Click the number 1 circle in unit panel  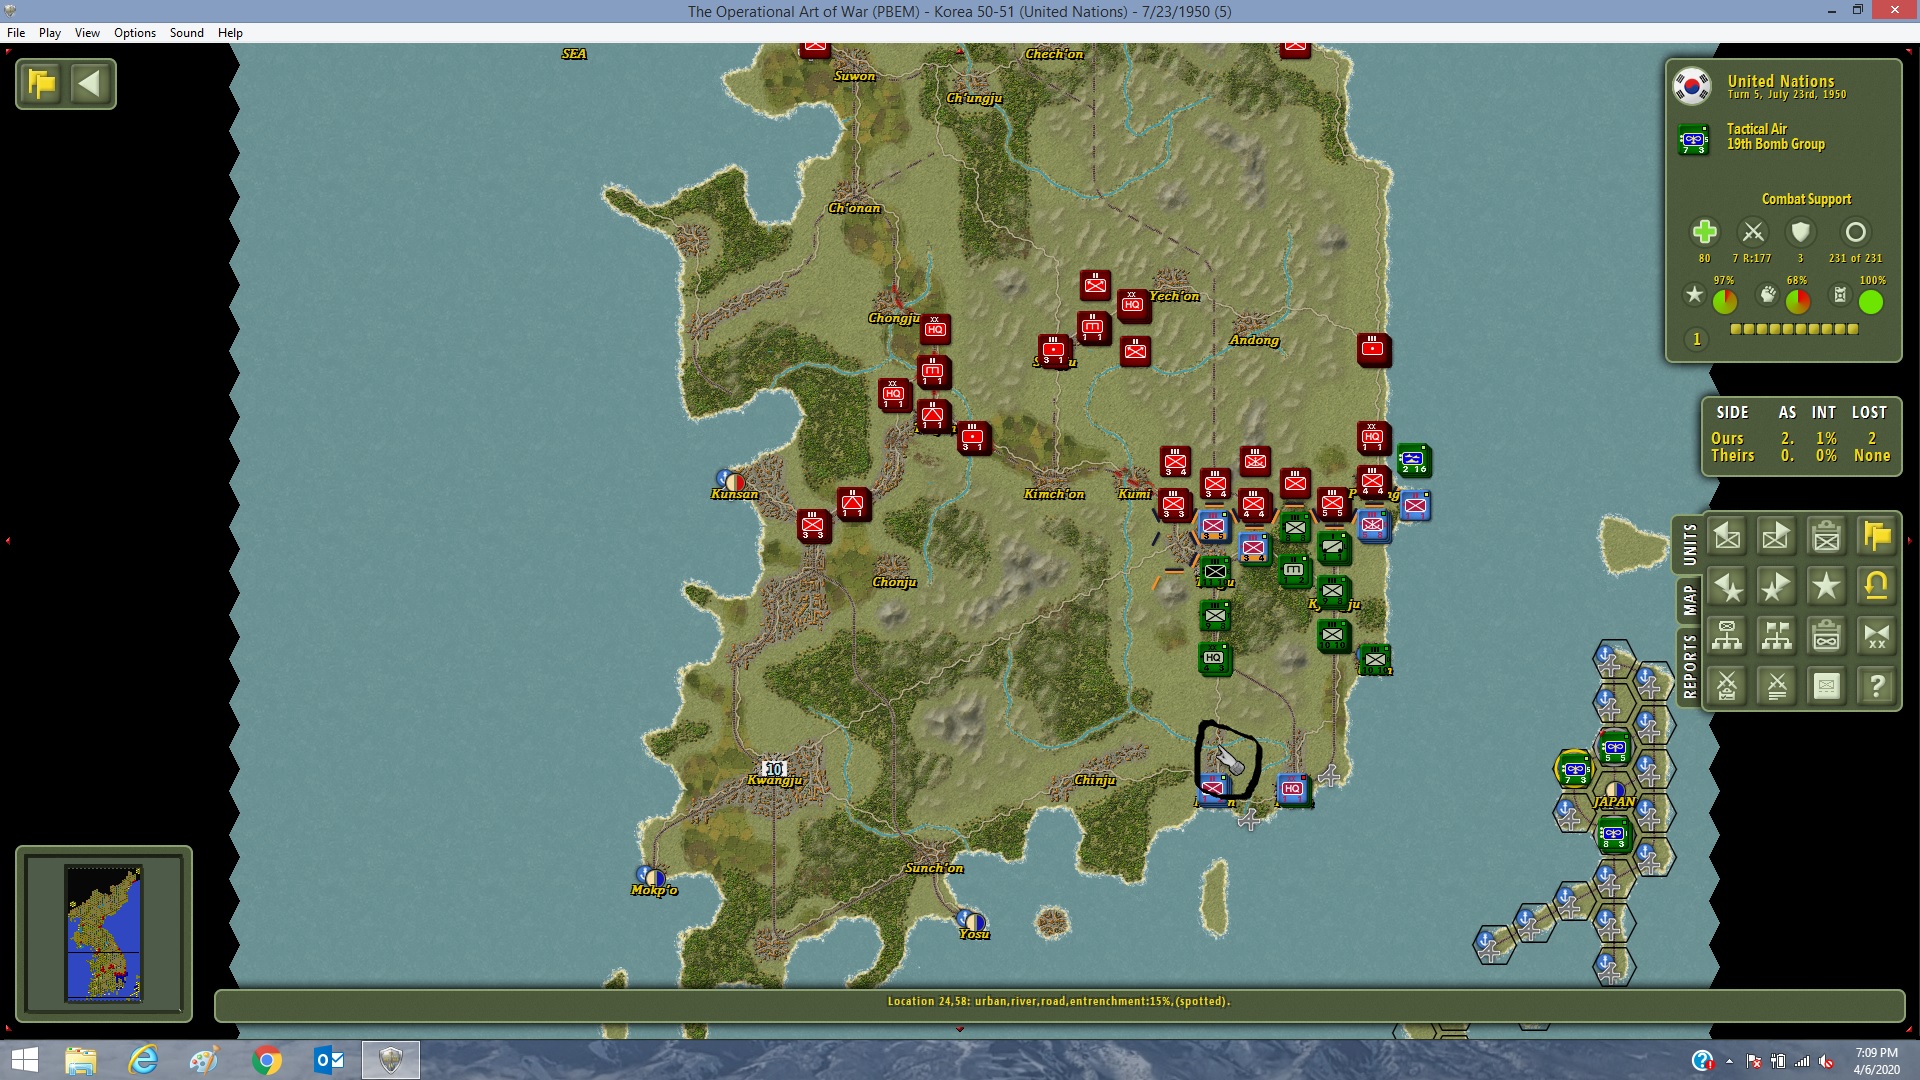(x=1697, y=340)
